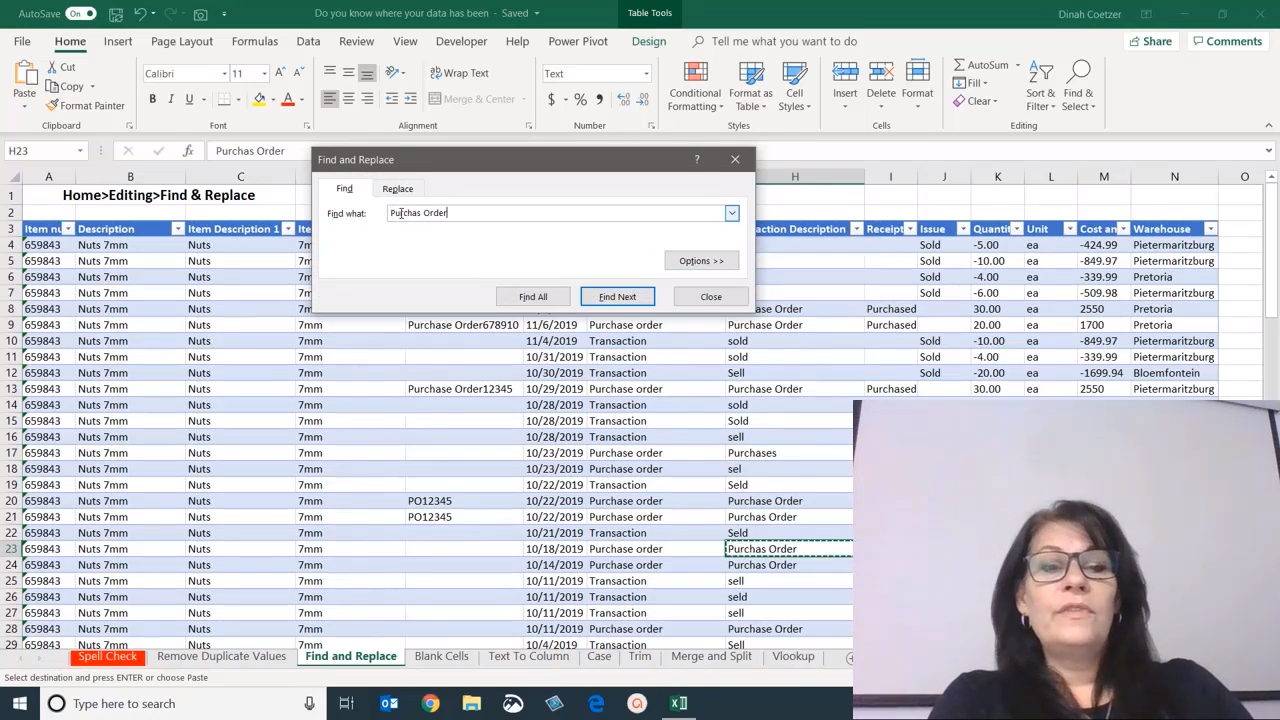Screen dimensions: 1280x720
Task: Click the Share button
Action: coord(1150,41)
